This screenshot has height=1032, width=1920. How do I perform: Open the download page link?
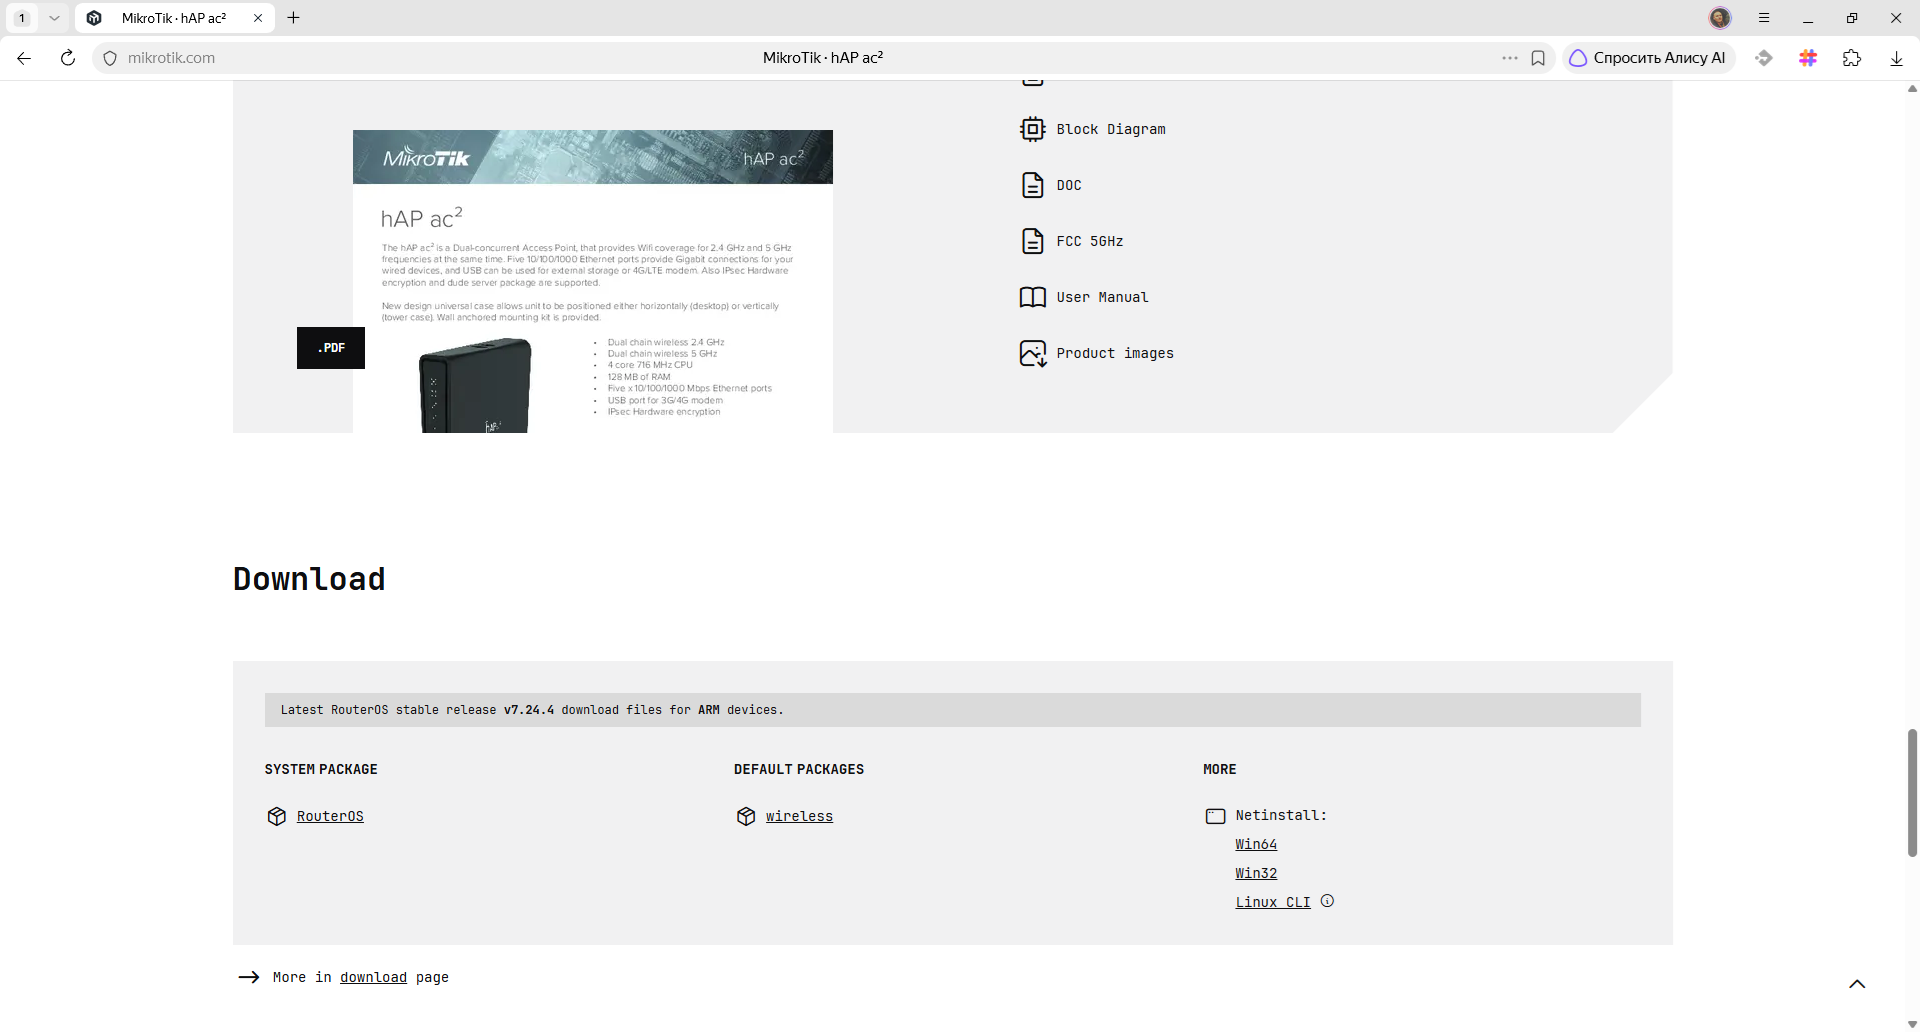tap(373, 977)
